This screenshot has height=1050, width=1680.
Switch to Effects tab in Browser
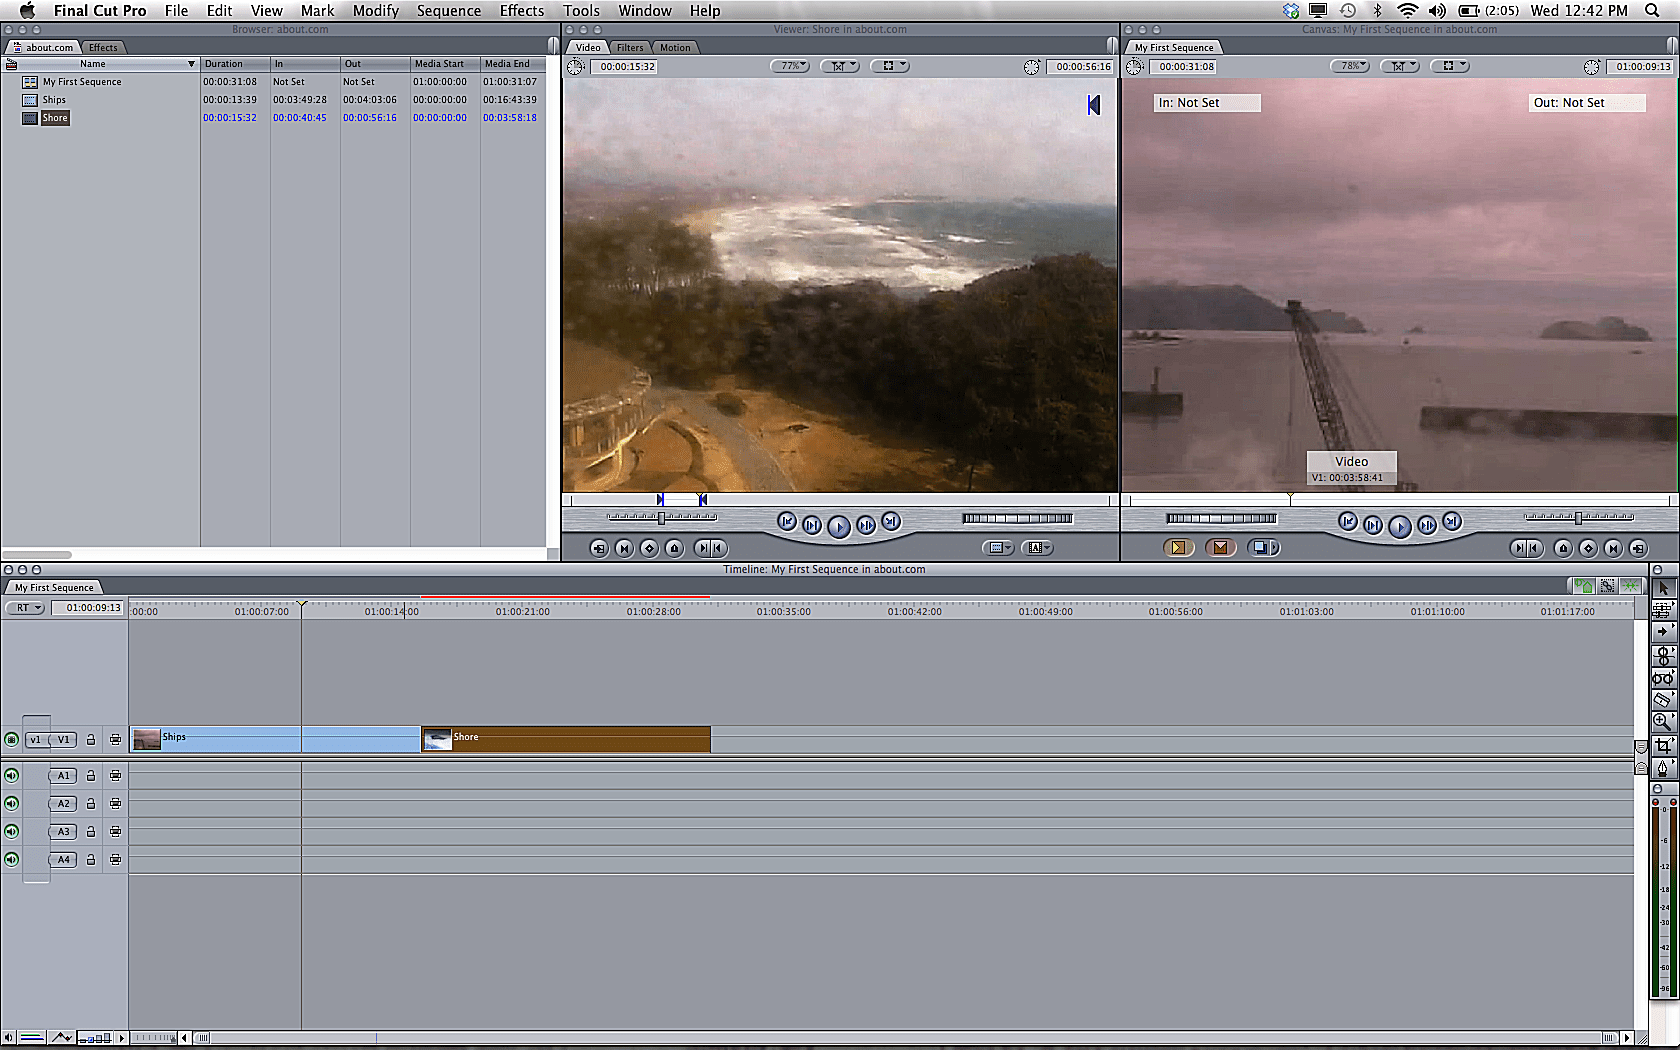coord(103,47)
